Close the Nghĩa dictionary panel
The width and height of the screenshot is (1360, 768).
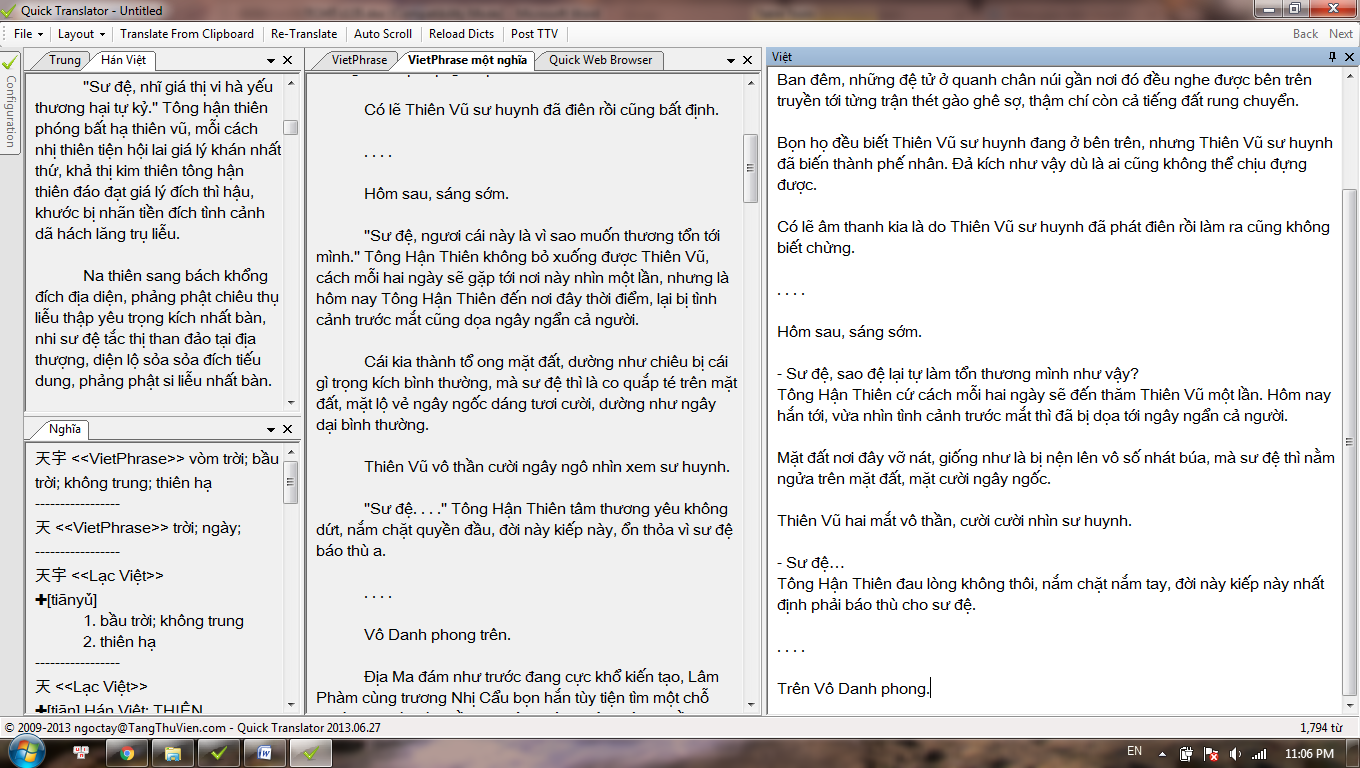pos(288,430)
